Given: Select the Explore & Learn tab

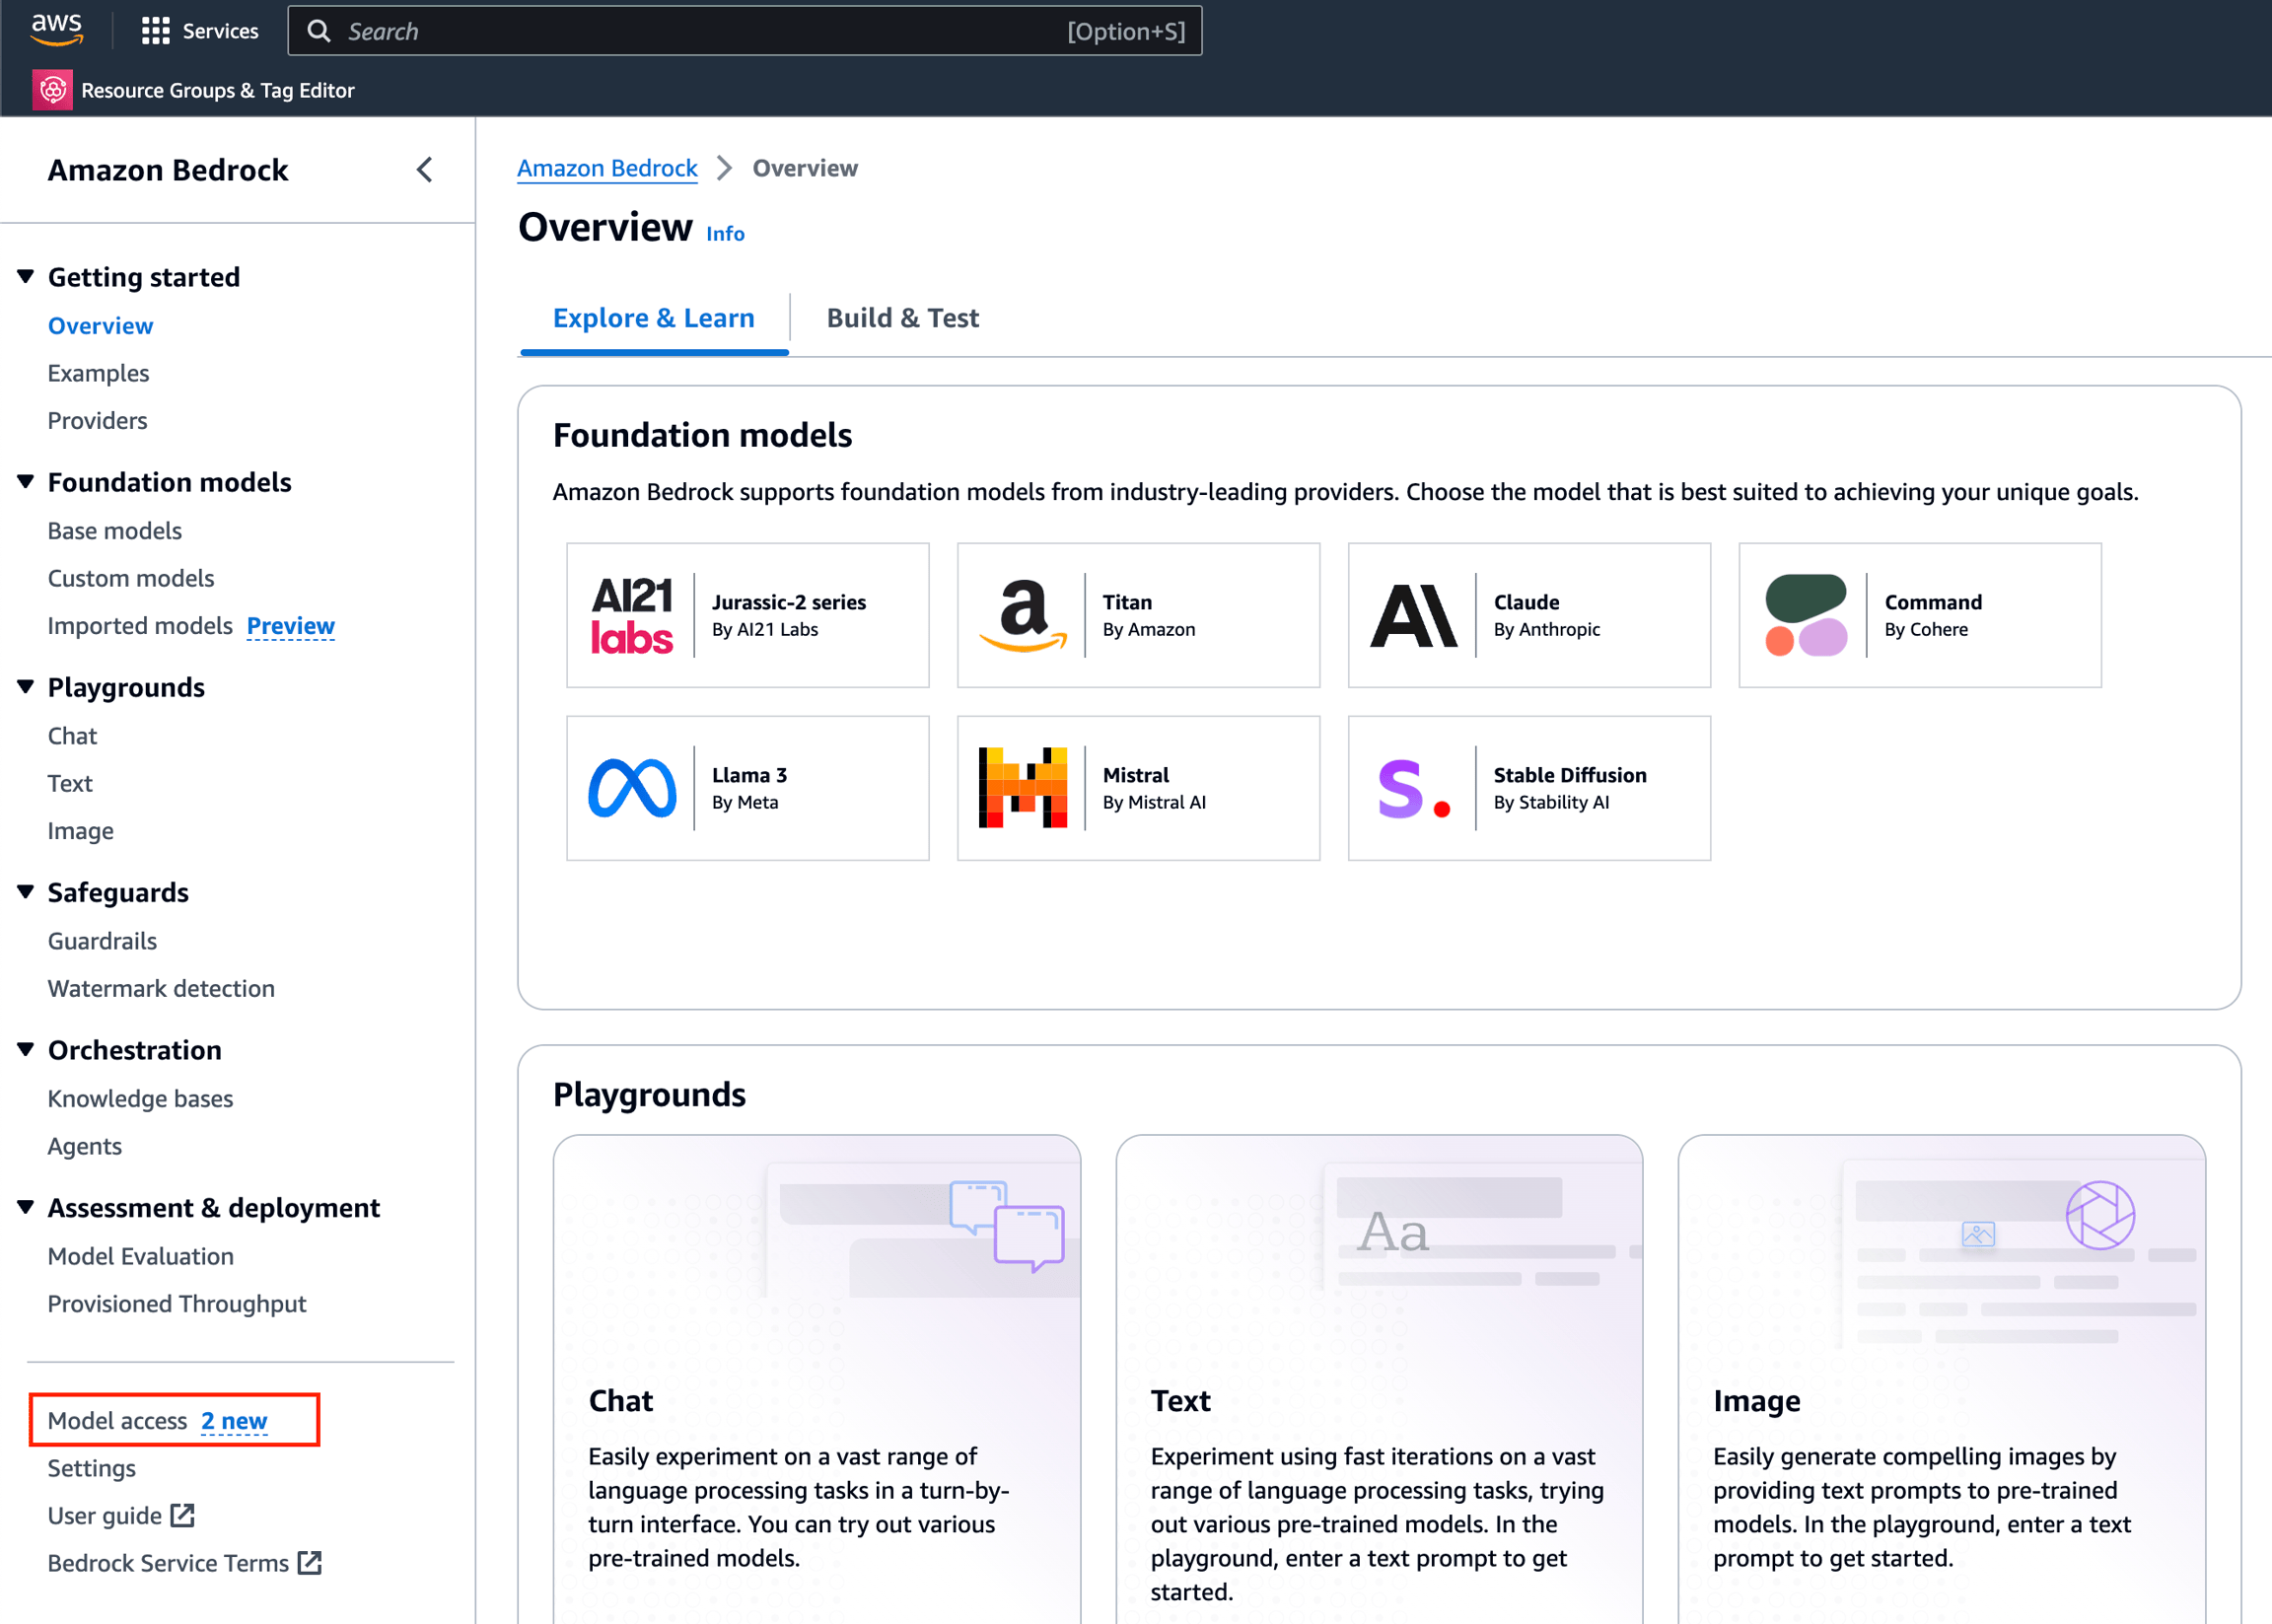Looking at the screenshot, I should (653, 318).
